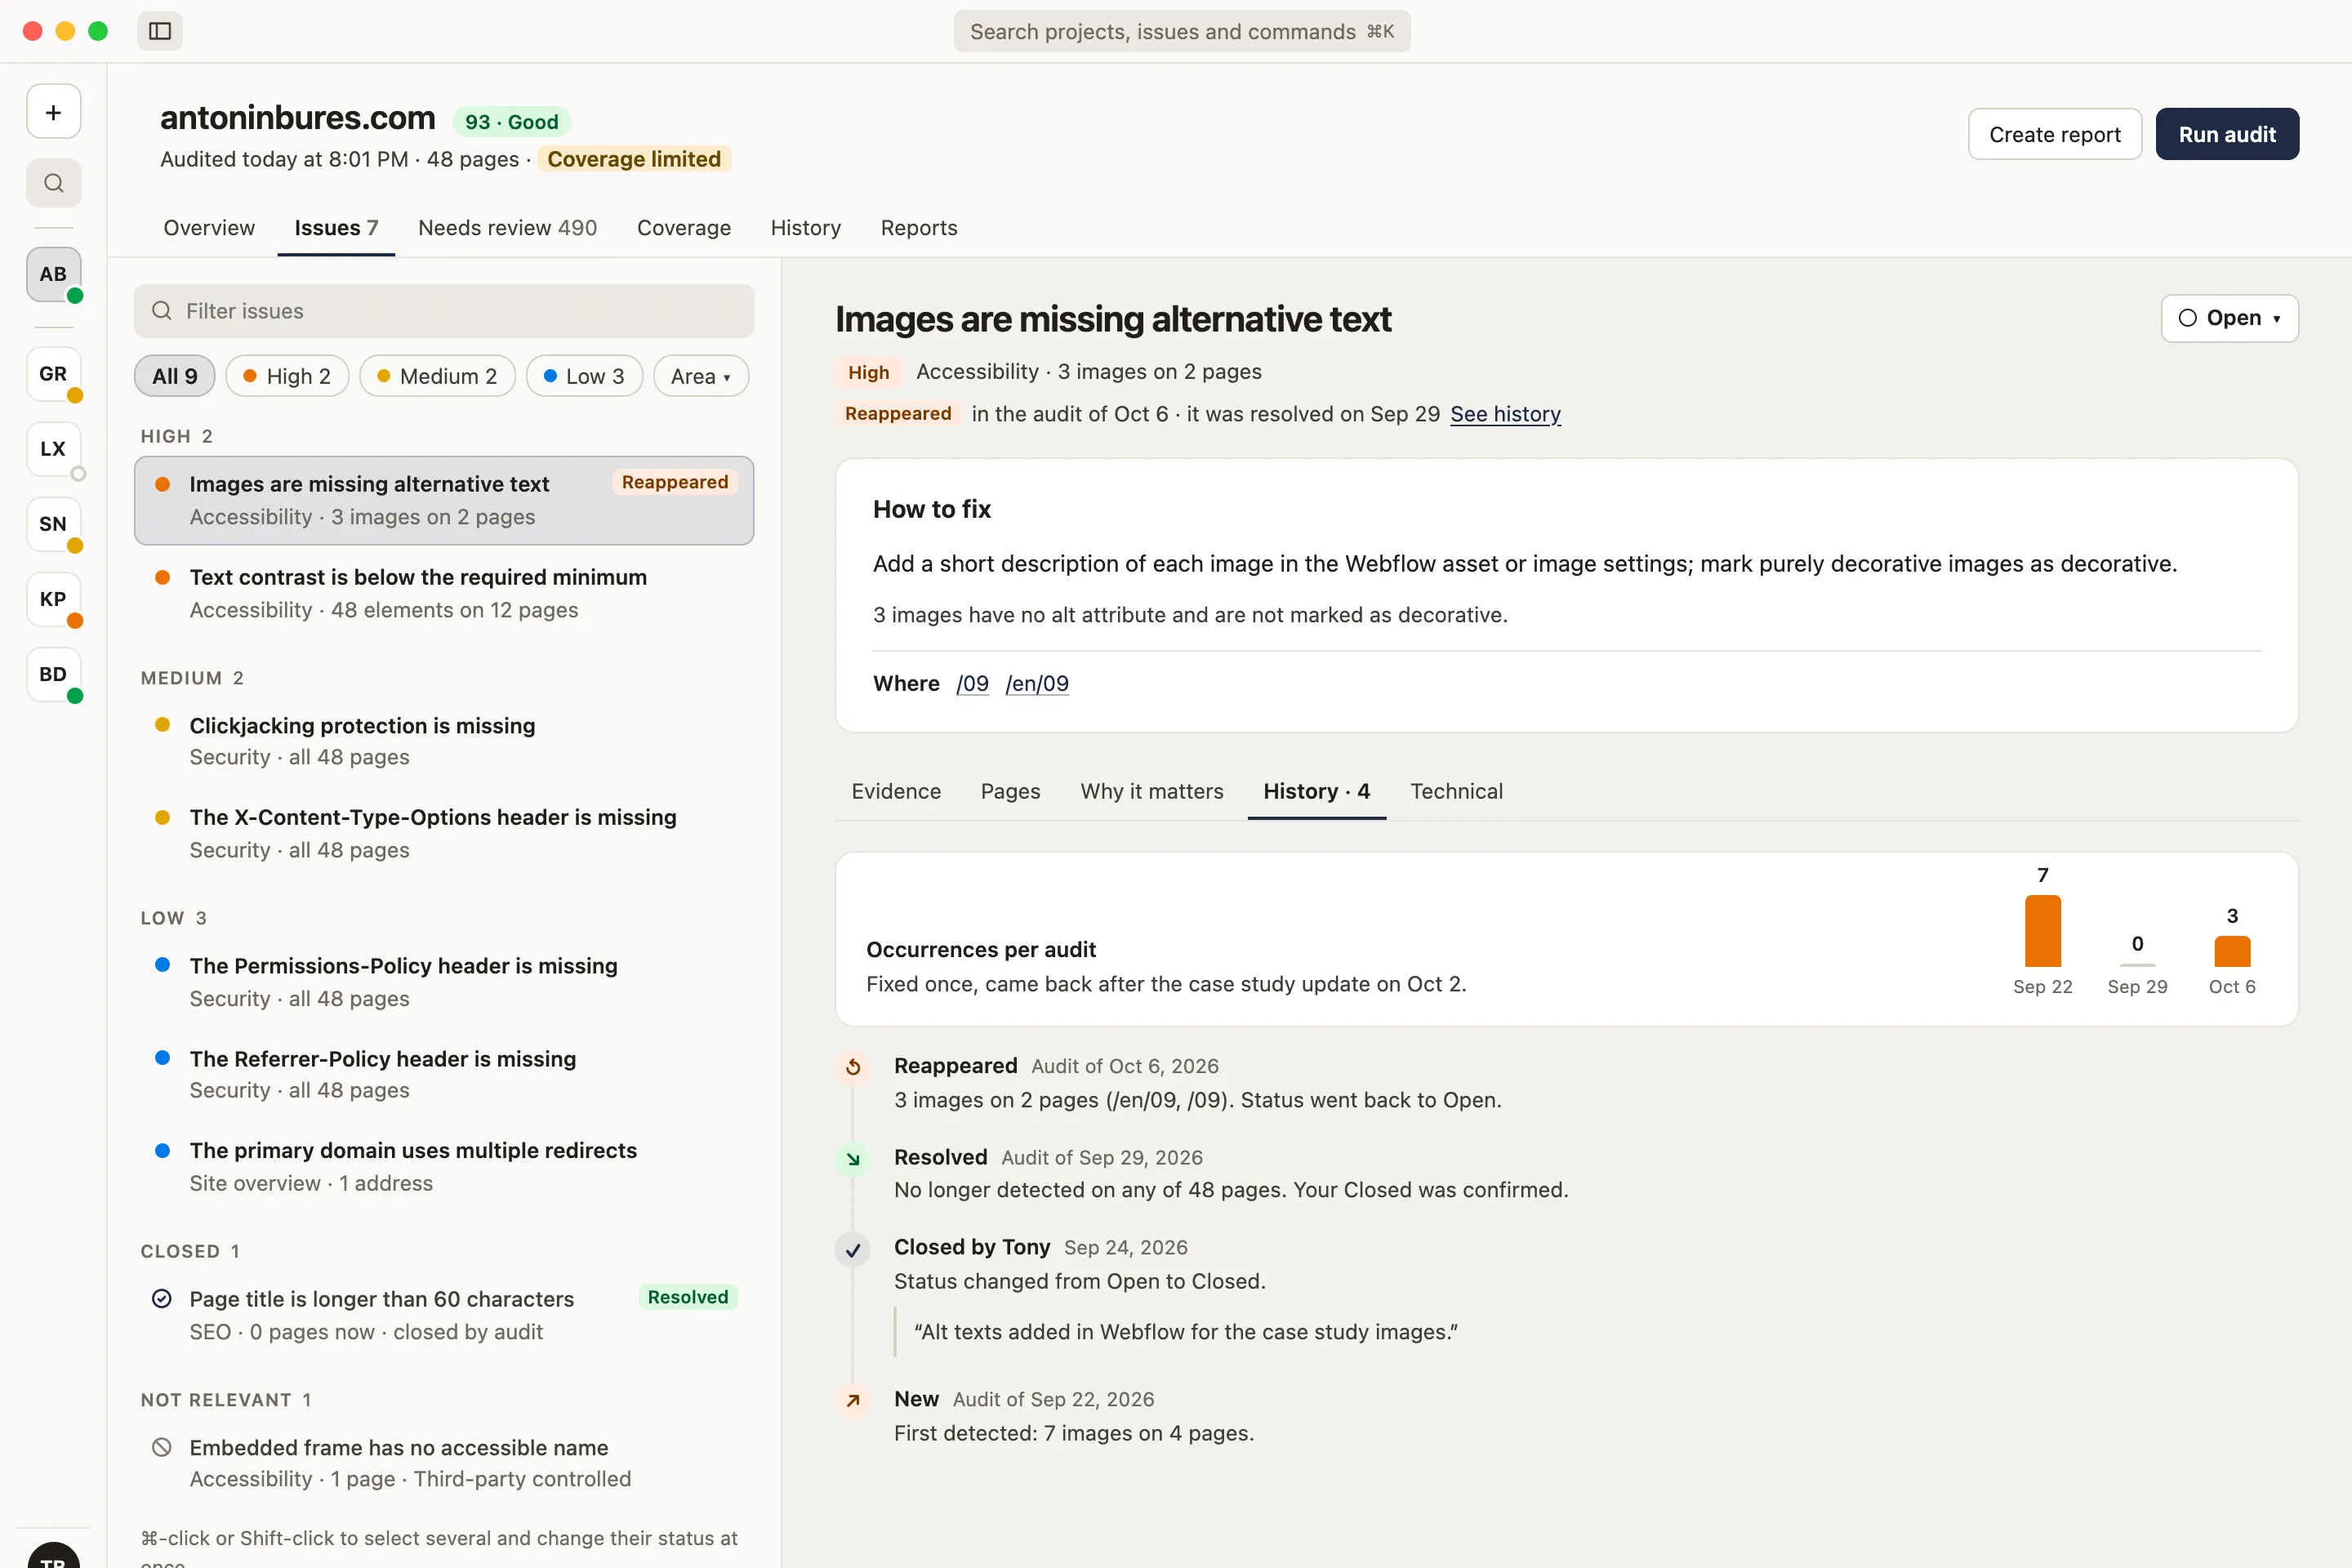
Task: Open the /09 page link
Action: tap(972, 683)
